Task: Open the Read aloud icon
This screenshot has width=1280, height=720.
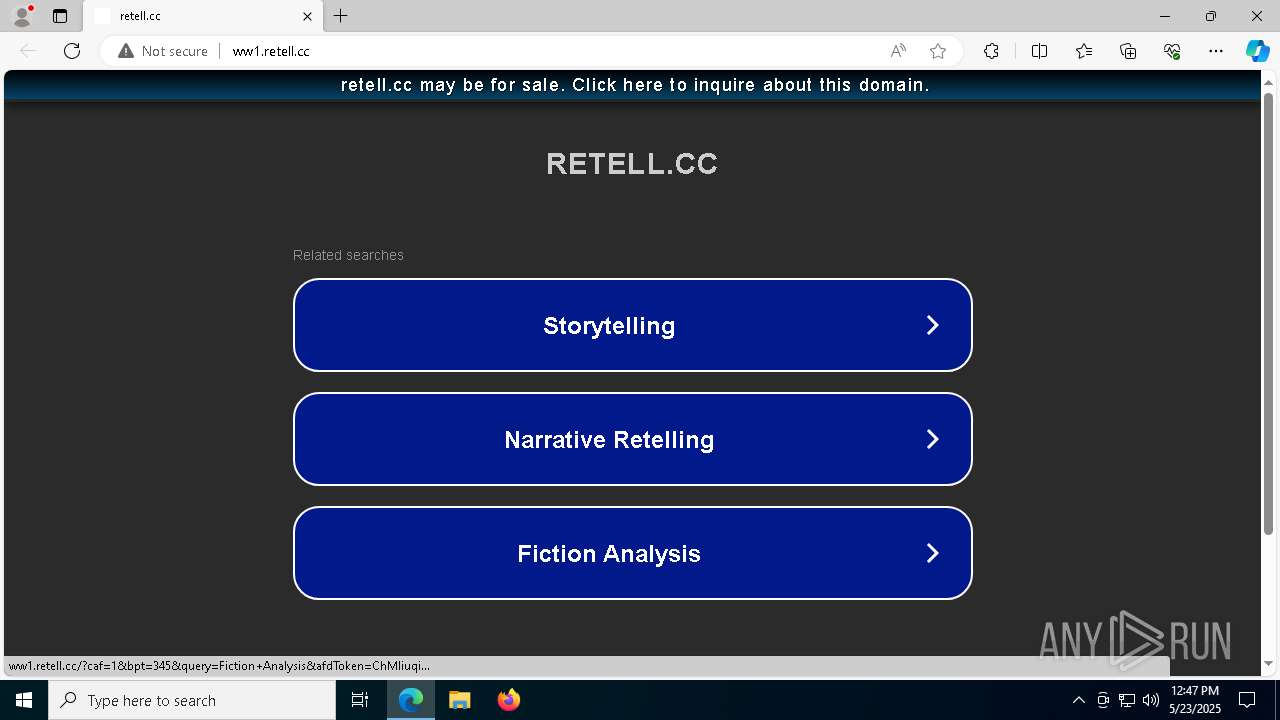Action: pos(898,51)
